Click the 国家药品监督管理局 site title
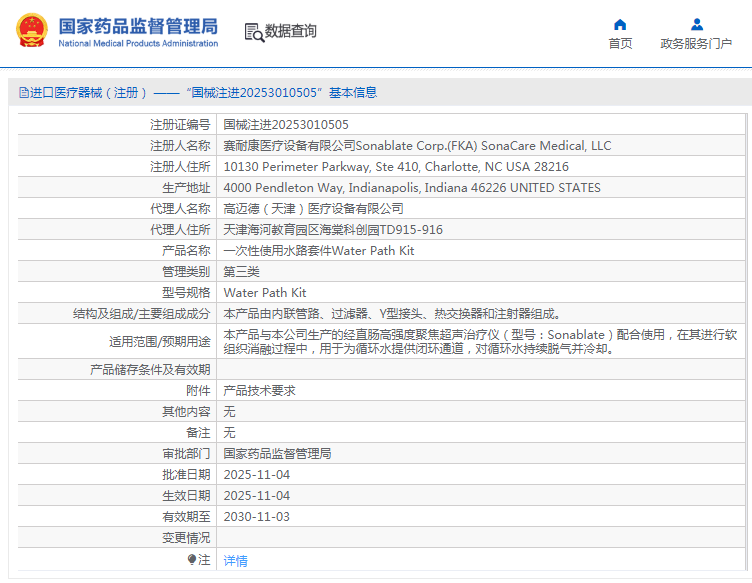Viewport: 752px width, 583px height. 137,26
